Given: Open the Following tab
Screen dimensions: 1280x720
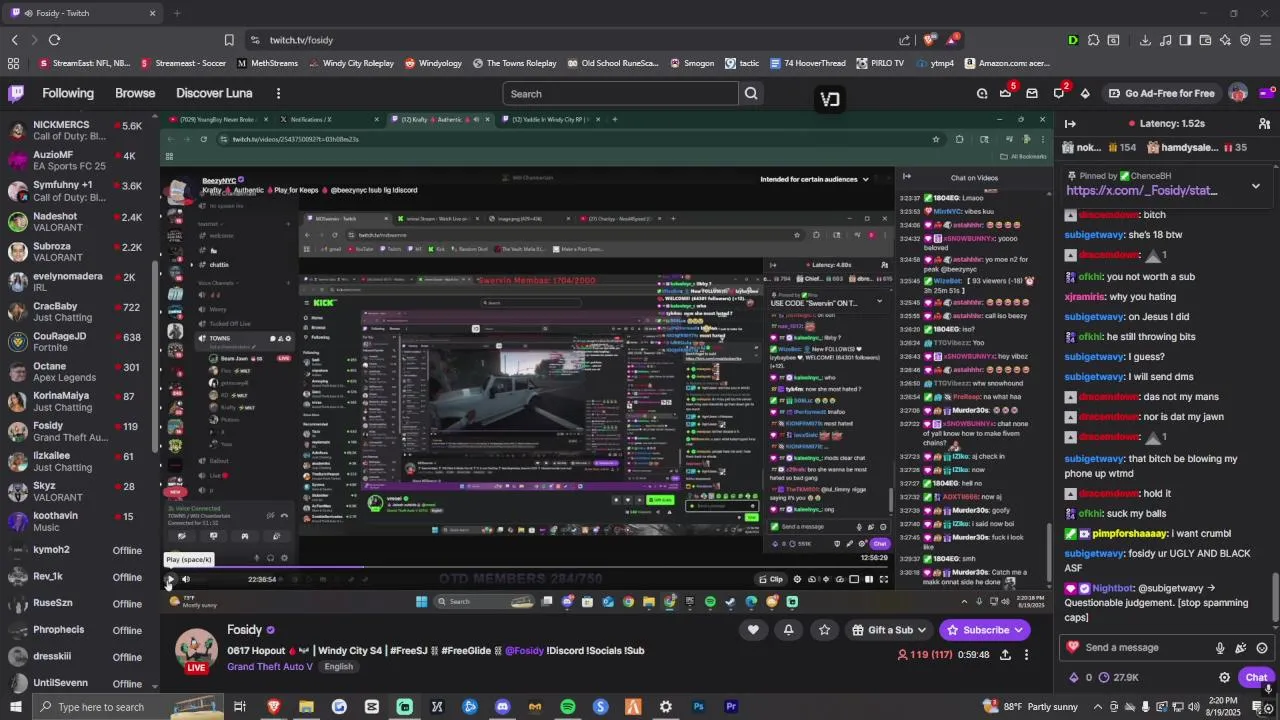Looking at the screenshot, I should tap(68, 94).
